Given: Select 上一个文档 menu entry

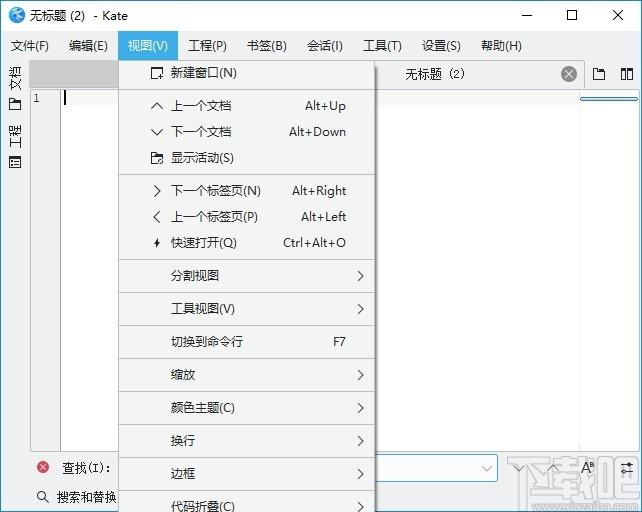Looking at the screenshot, I should click(246, 106).
